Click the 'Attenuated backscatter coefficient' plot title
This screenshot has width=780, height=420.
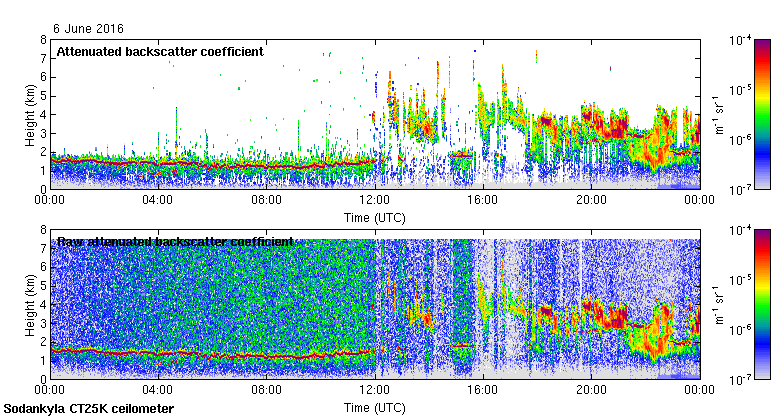point(160,52)
